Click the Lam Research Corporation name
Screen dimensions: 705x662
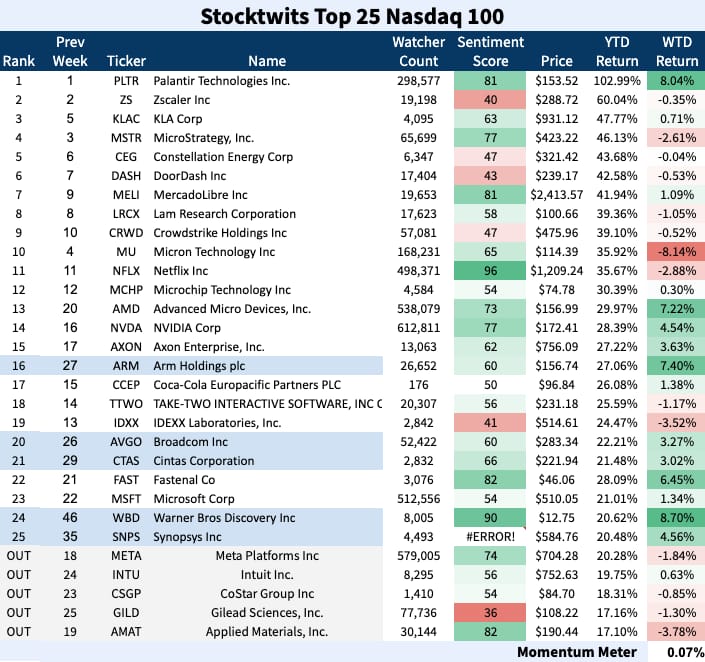pyautogui.click(x=224, y=214)
